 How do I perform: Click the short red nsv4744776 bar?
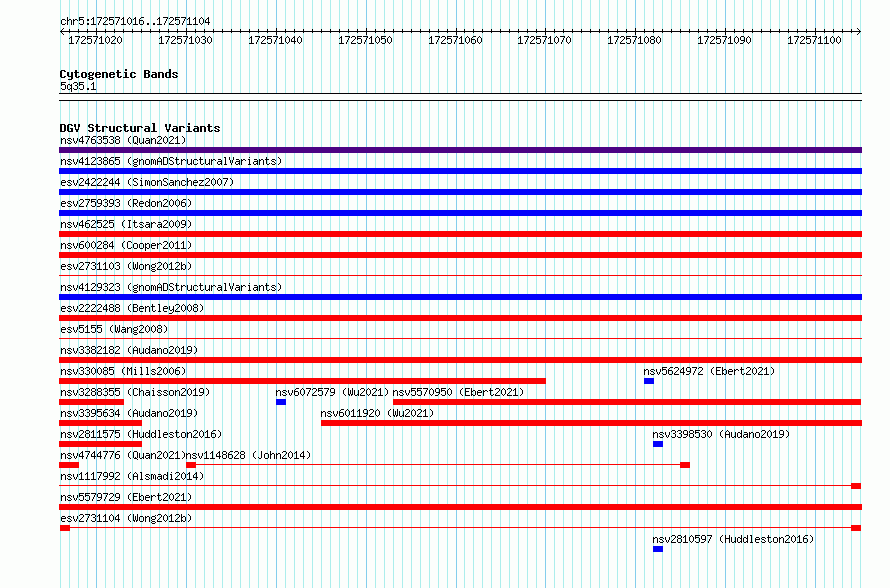tap(69, 465)
